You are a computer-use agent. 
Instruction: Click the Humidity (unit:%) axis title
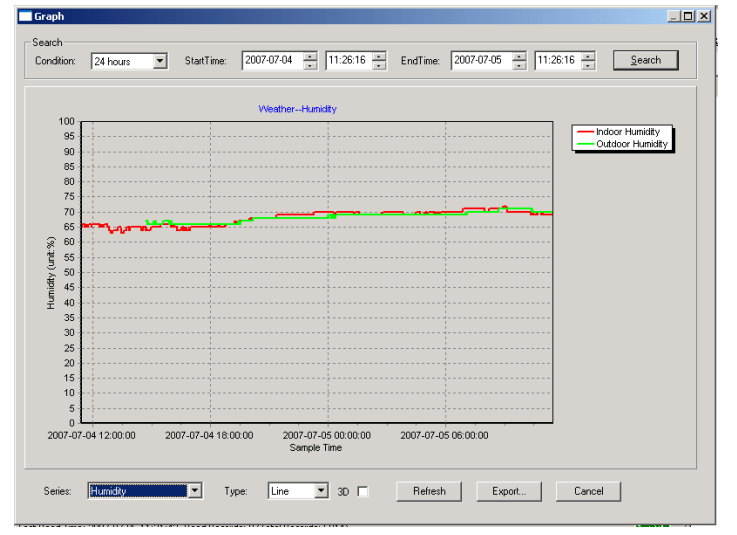(51, 273)
